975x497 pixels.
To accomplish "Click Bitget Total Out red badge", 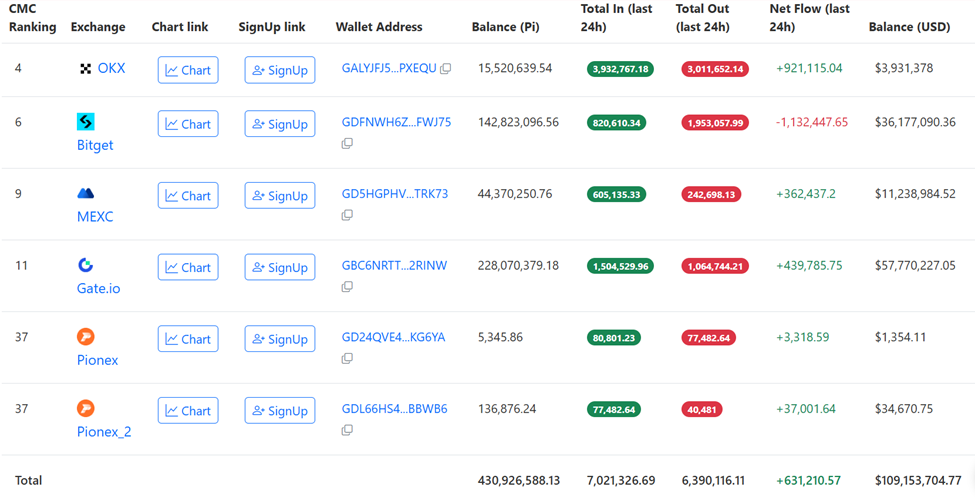I will pyautogui.click(x=714, y=123).
